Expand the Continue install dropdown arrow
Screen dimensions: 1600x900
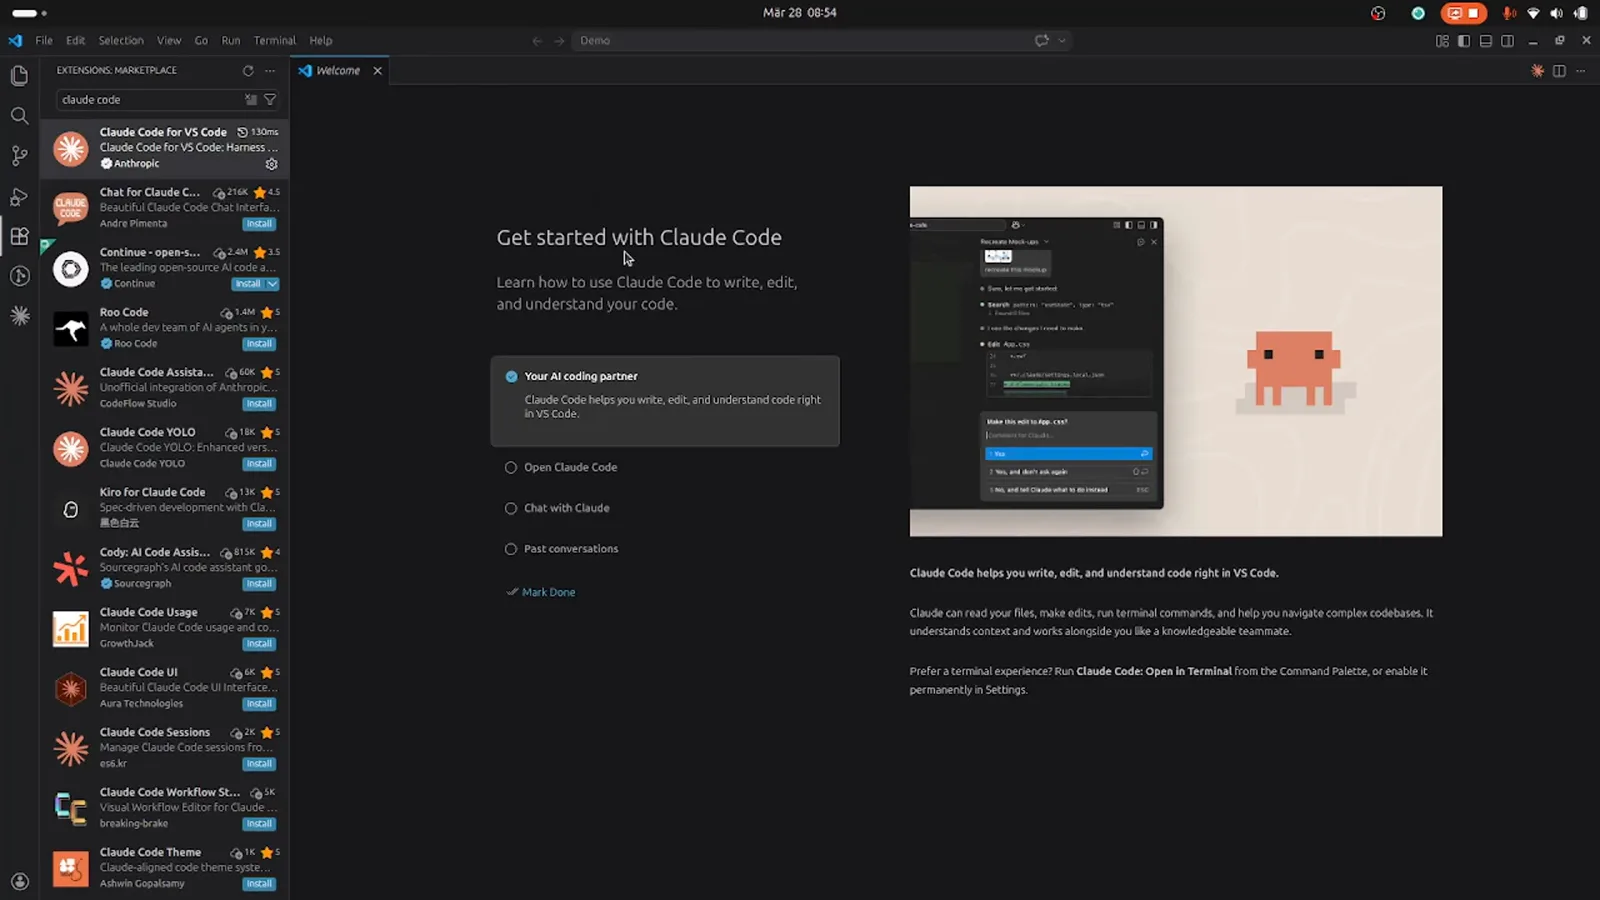[272, 284]
